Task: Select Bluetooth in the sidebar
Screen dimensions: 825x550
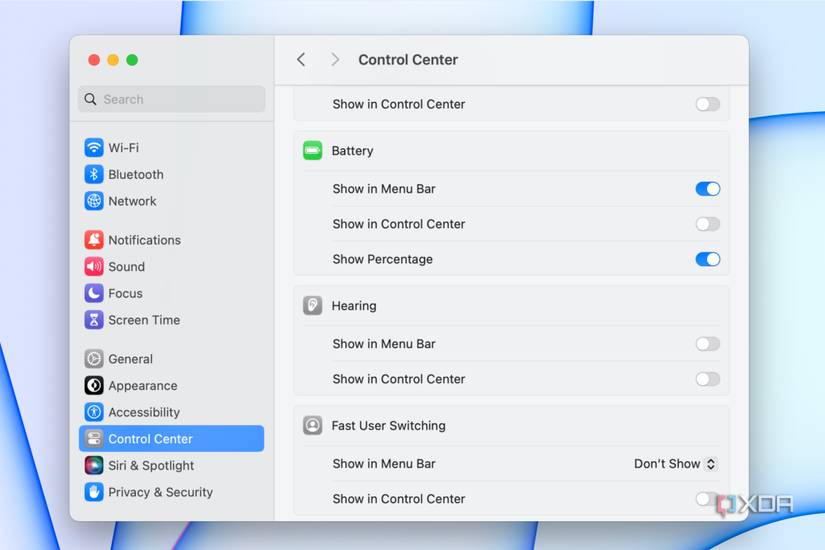Action: pyautogui.click(x=136, y=174)
